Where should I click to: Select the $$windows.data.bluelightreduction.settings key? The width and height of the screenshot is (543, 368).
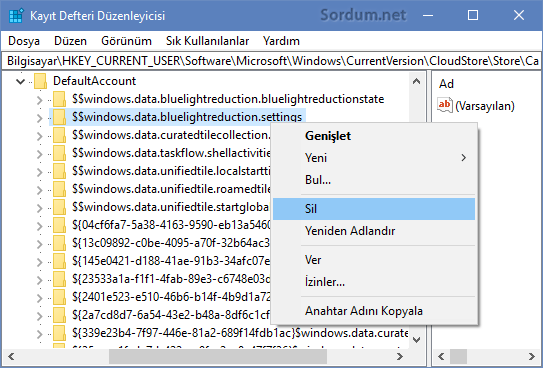(x=187, y=117)
